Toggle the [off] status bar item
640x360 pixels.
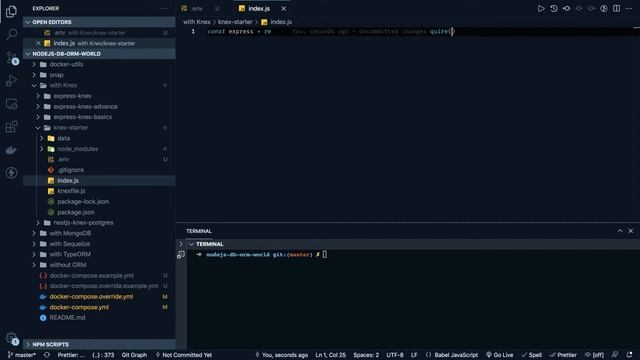[594, 355]
